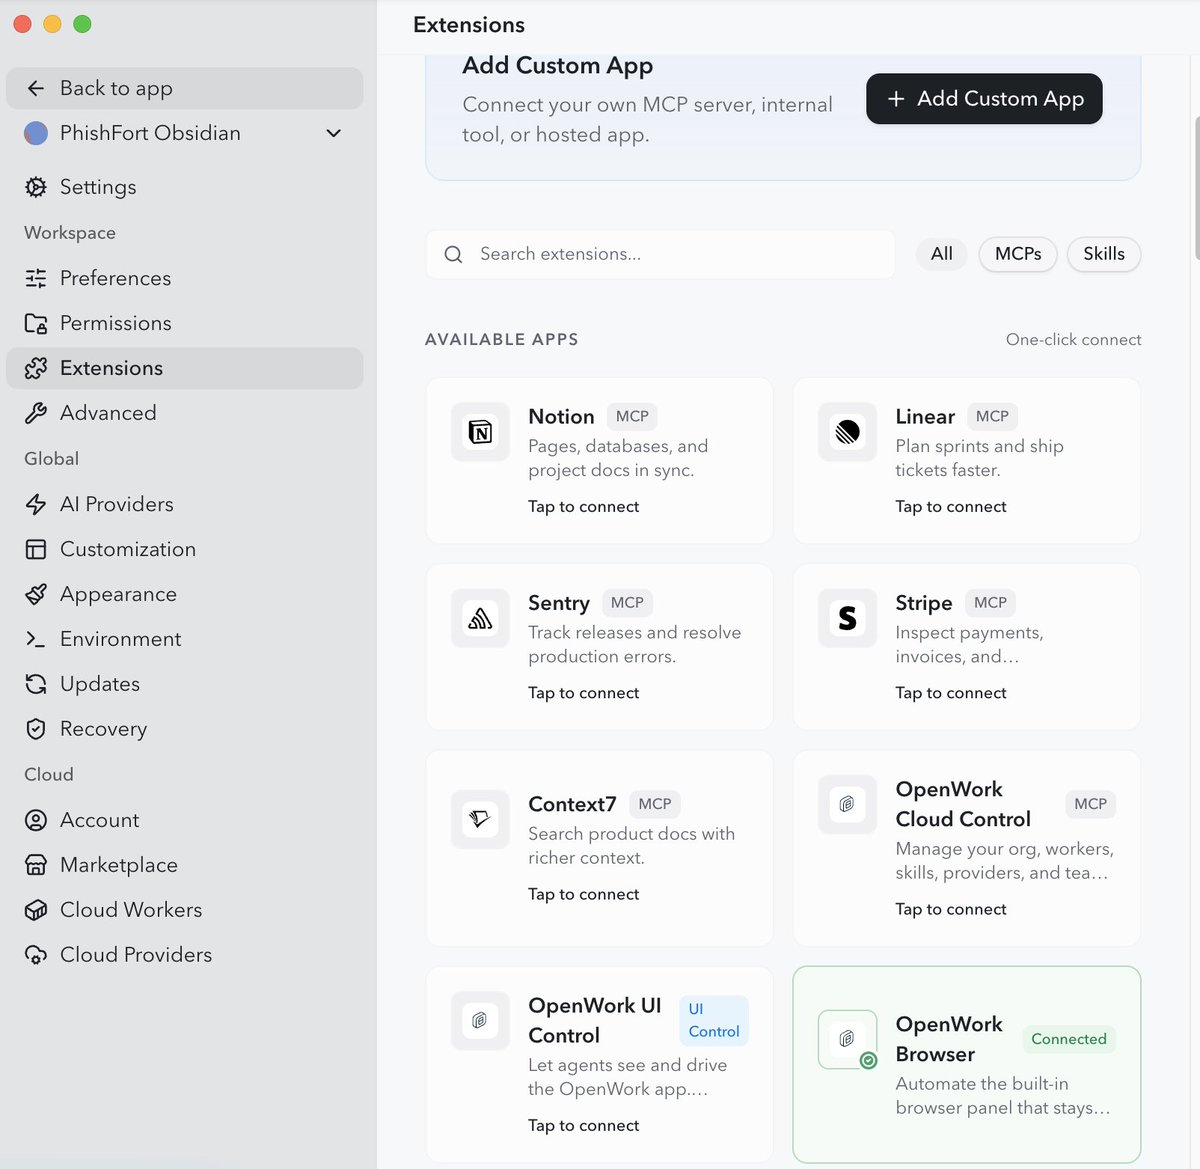
Task: Tap to connect OpenWork Cloud Control
Action: (951, 909)
